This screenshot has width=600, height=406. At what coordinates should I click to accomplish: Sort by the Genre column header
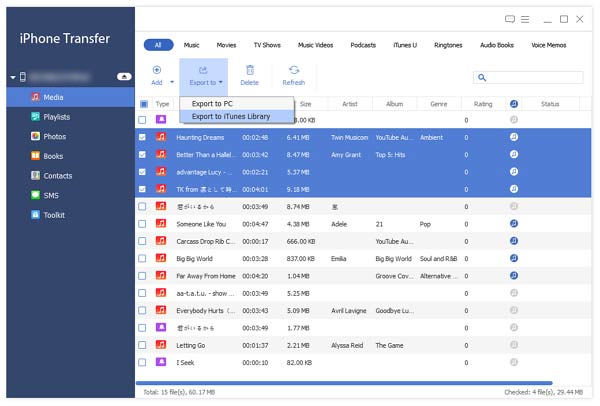pos(439,104)
